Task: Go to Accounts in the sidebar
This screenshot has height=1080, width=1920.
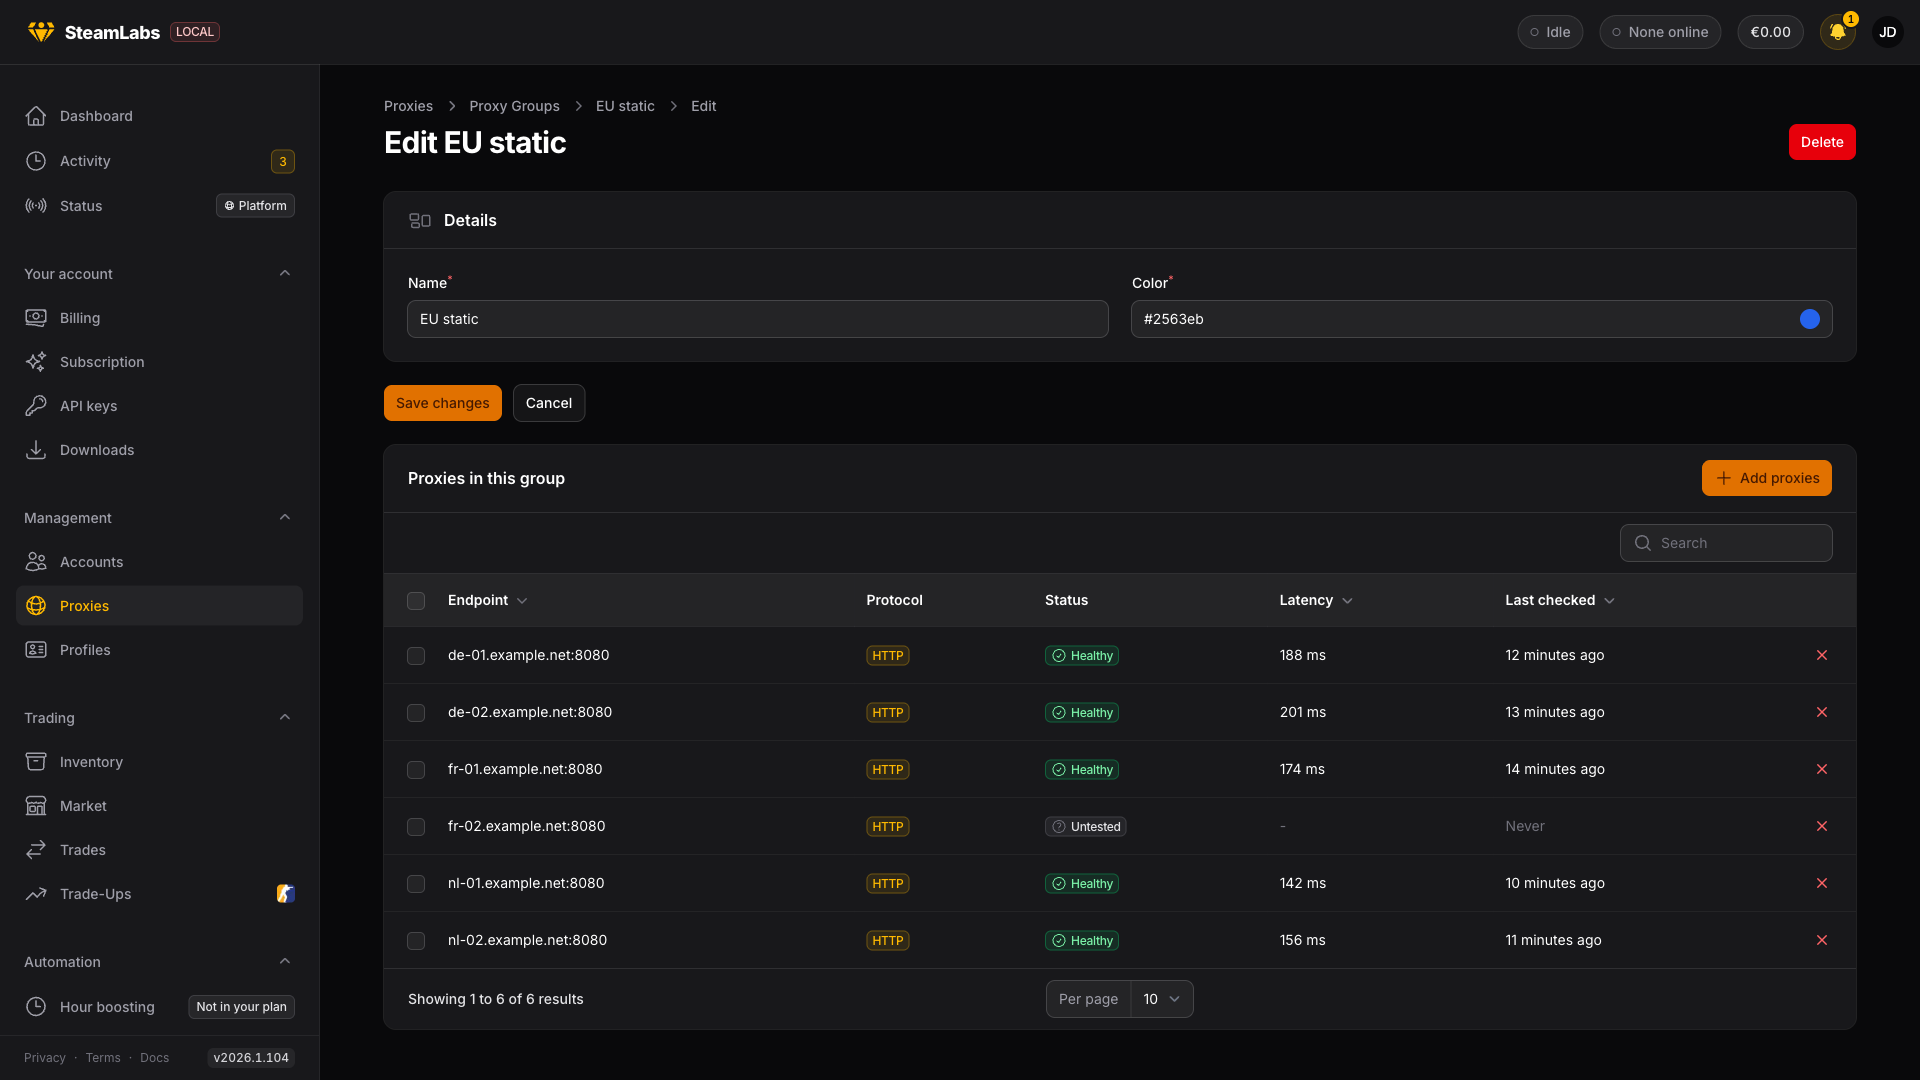Action: 159,562
